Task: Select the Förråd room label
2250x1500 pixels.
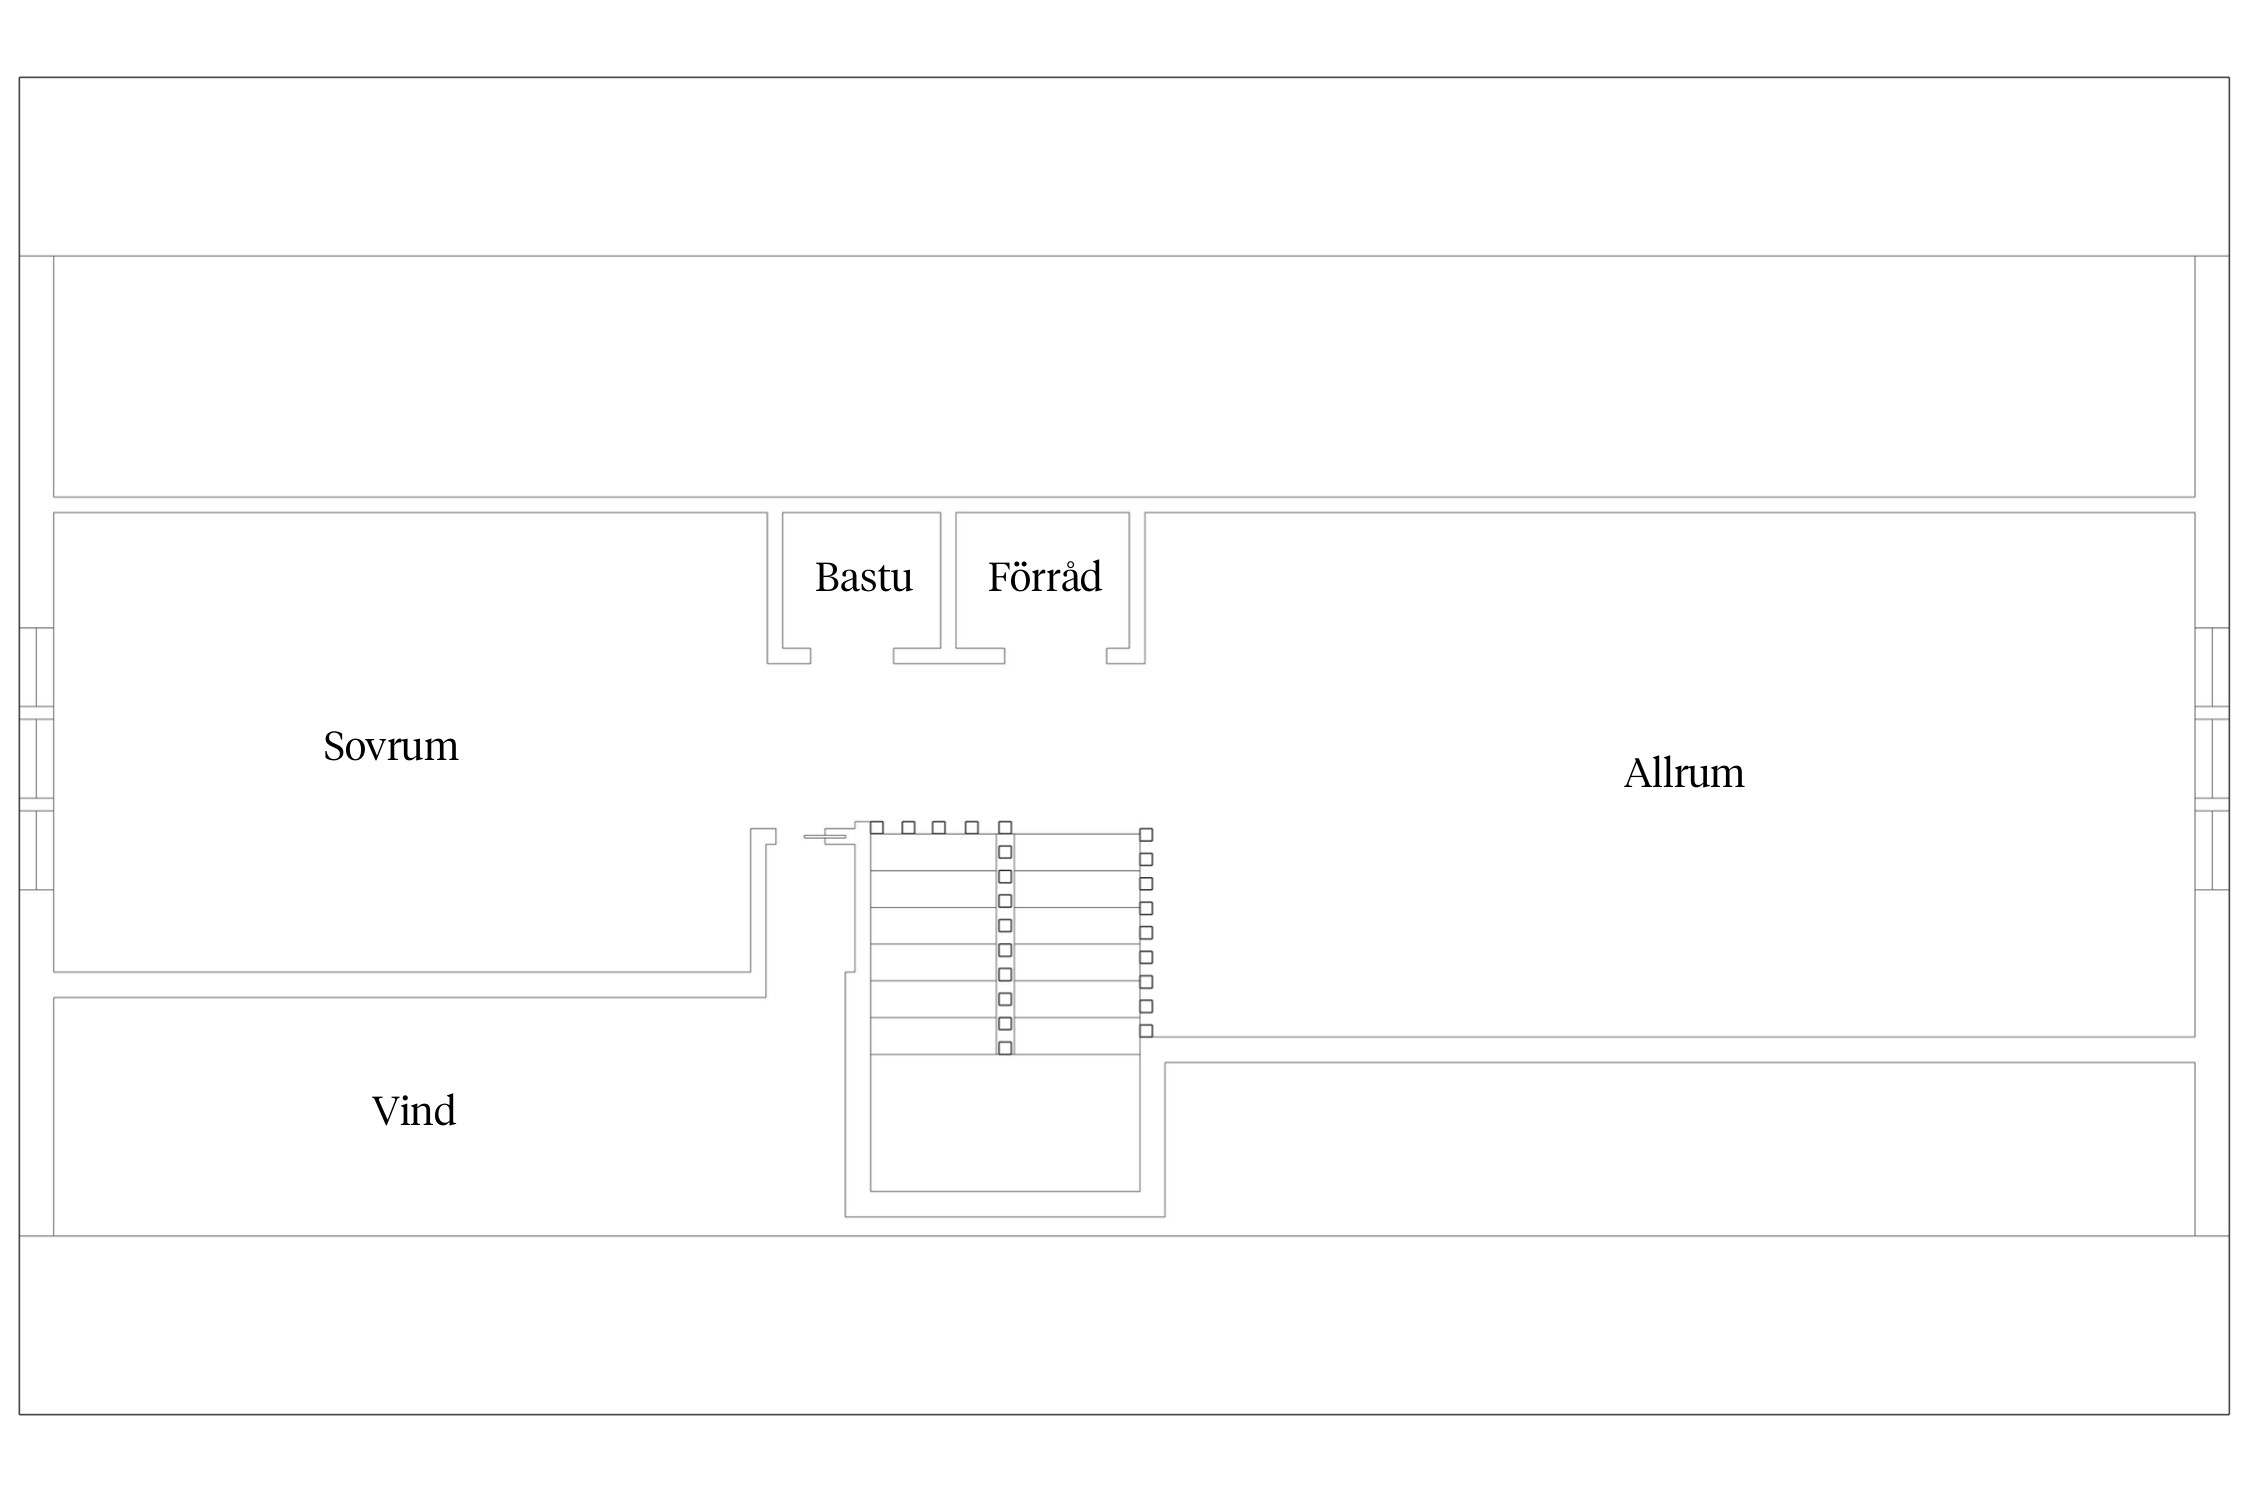Action: click(1044, 578)
